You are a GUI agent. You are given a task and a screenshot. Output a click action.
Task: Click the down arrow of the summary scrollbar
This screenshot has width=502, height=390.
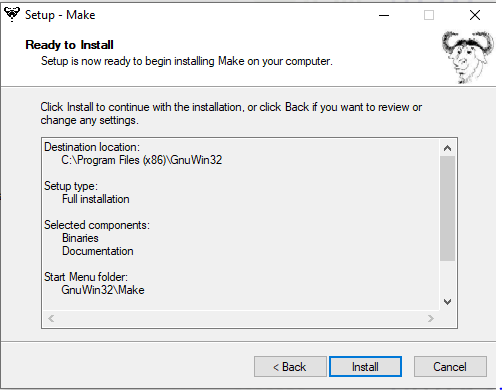coord(447,302)
